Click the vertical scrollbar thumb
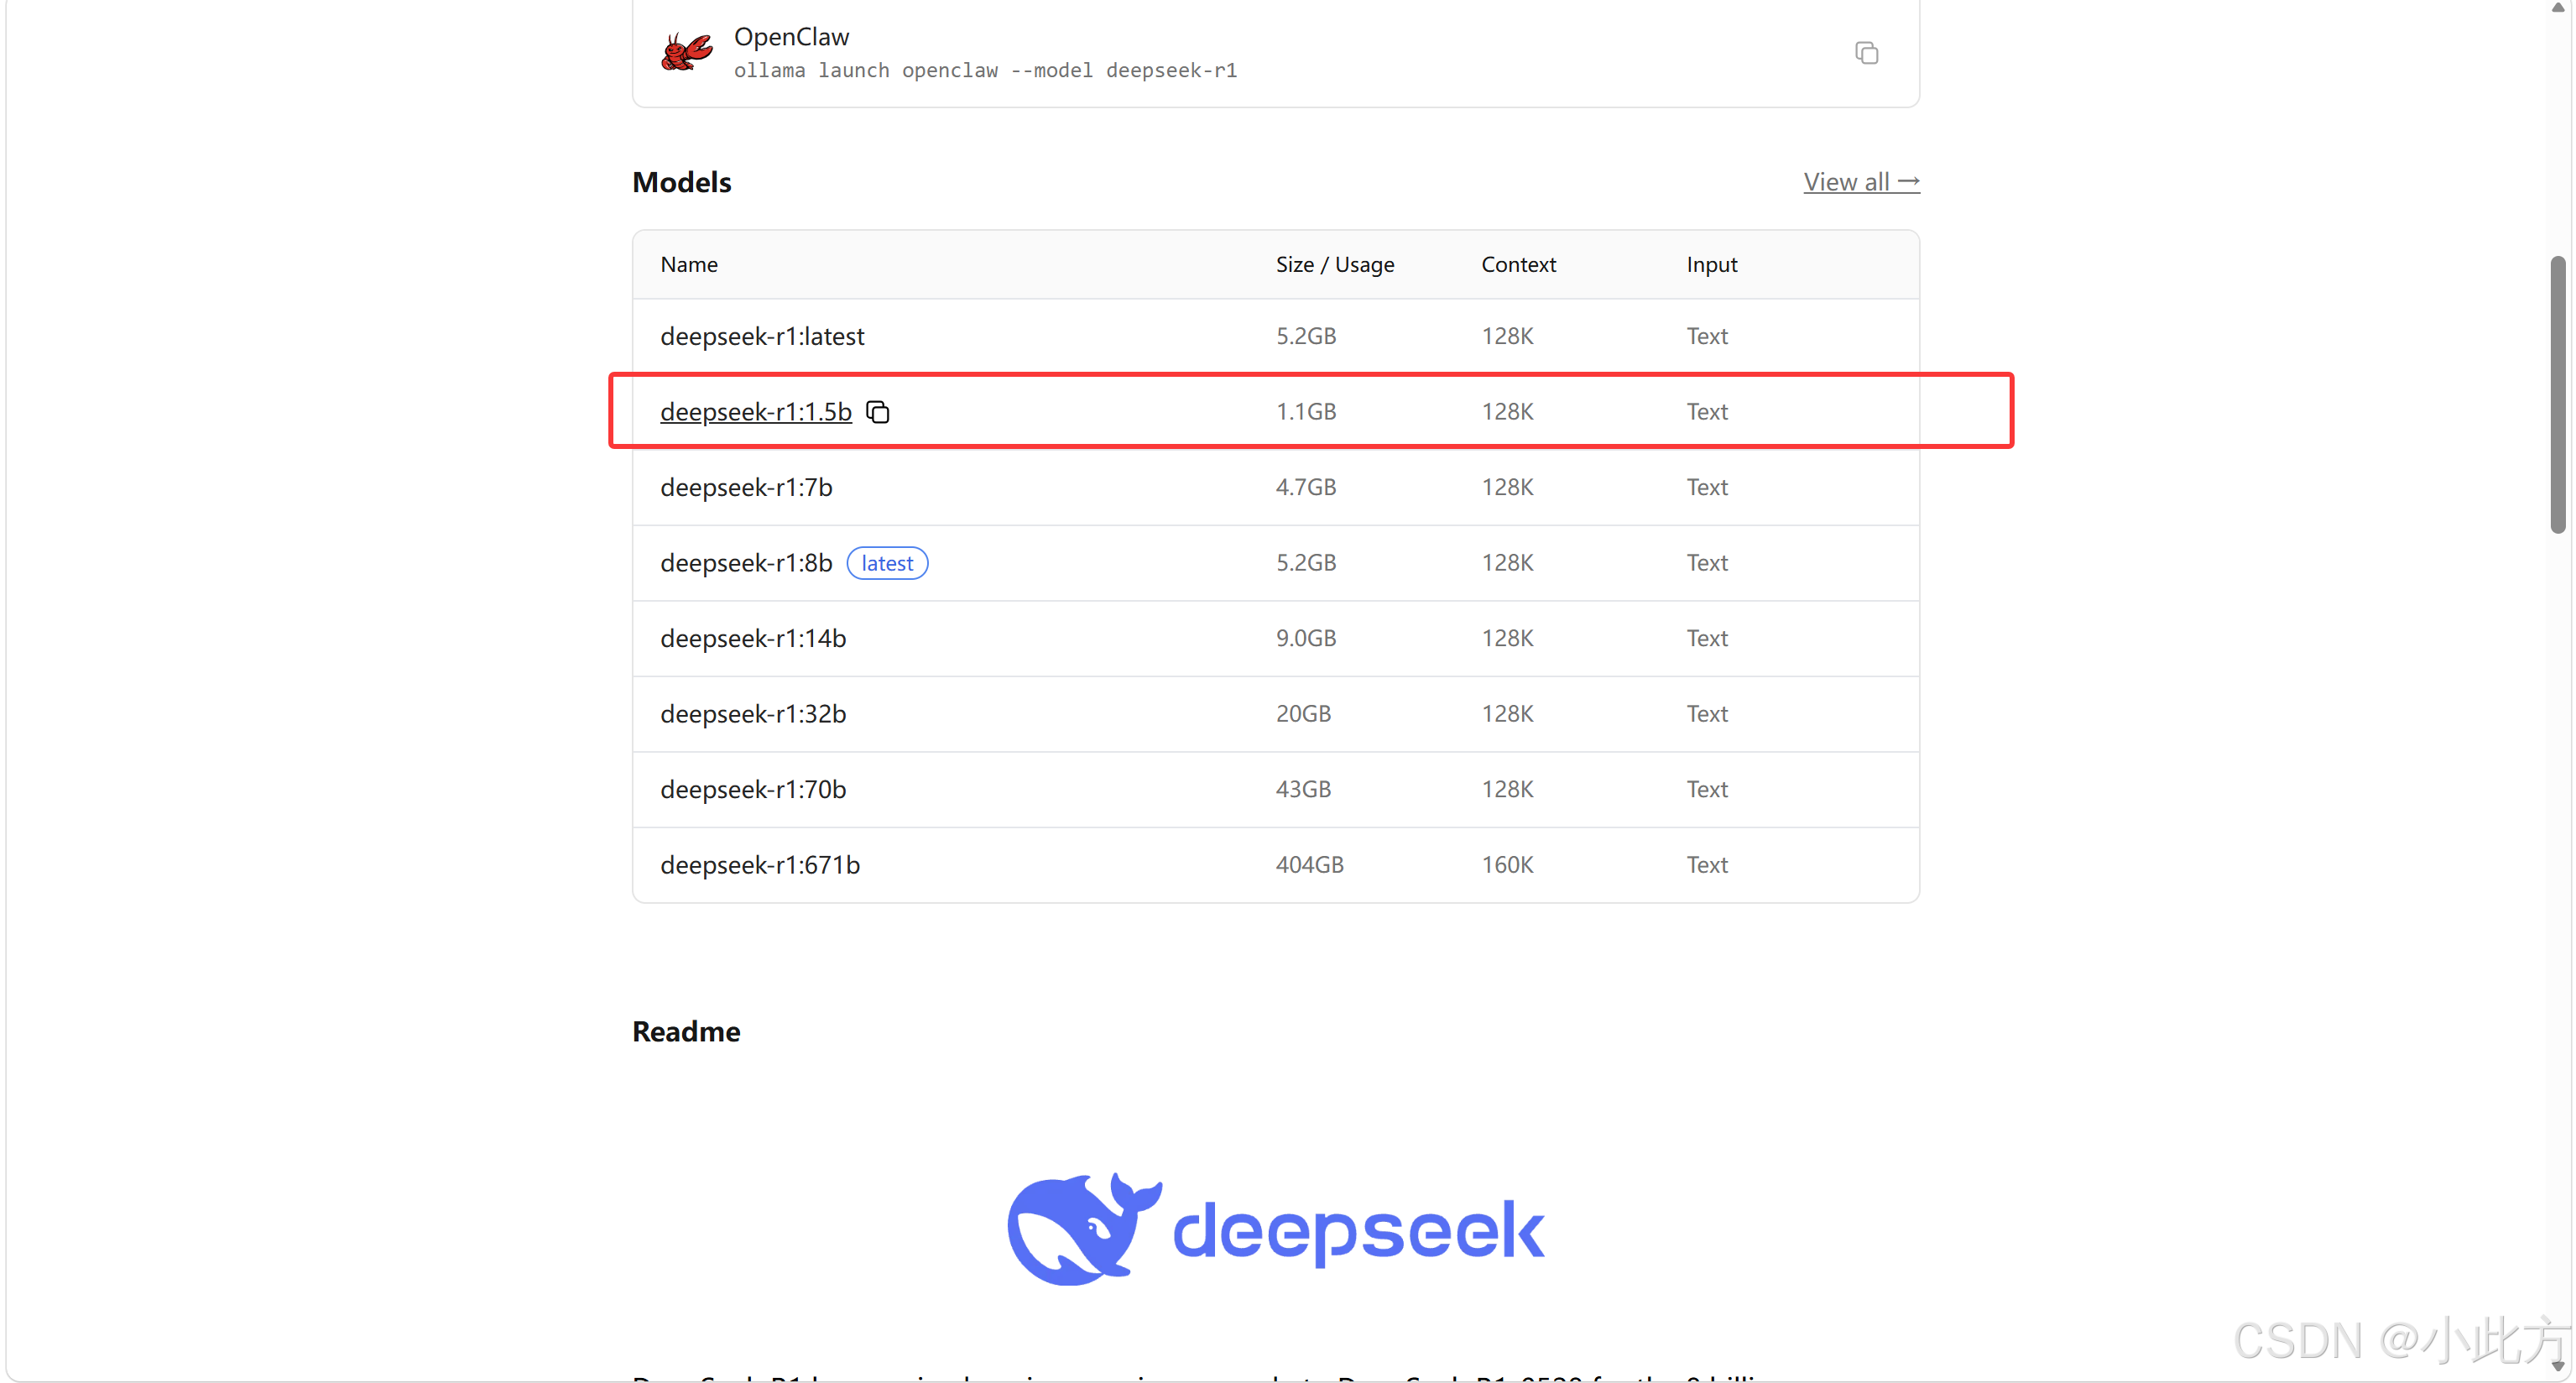 click(2557, 395)
